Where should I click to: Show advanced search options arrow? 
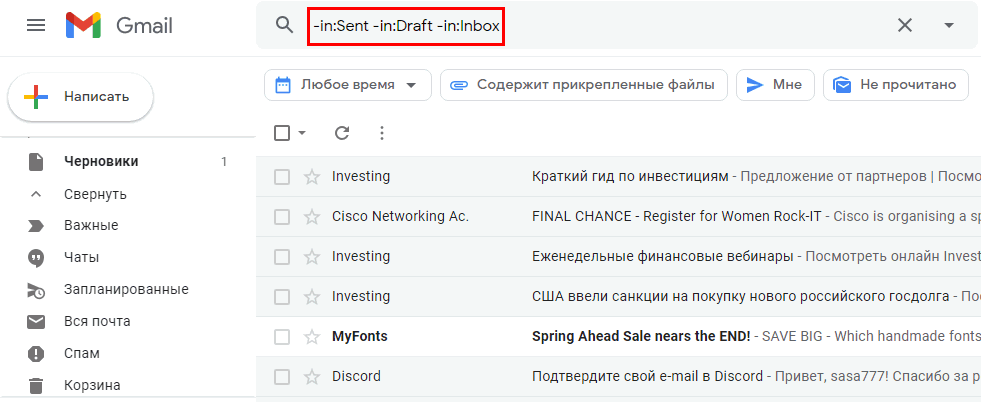pyautogui.click(x=949, y=26)
